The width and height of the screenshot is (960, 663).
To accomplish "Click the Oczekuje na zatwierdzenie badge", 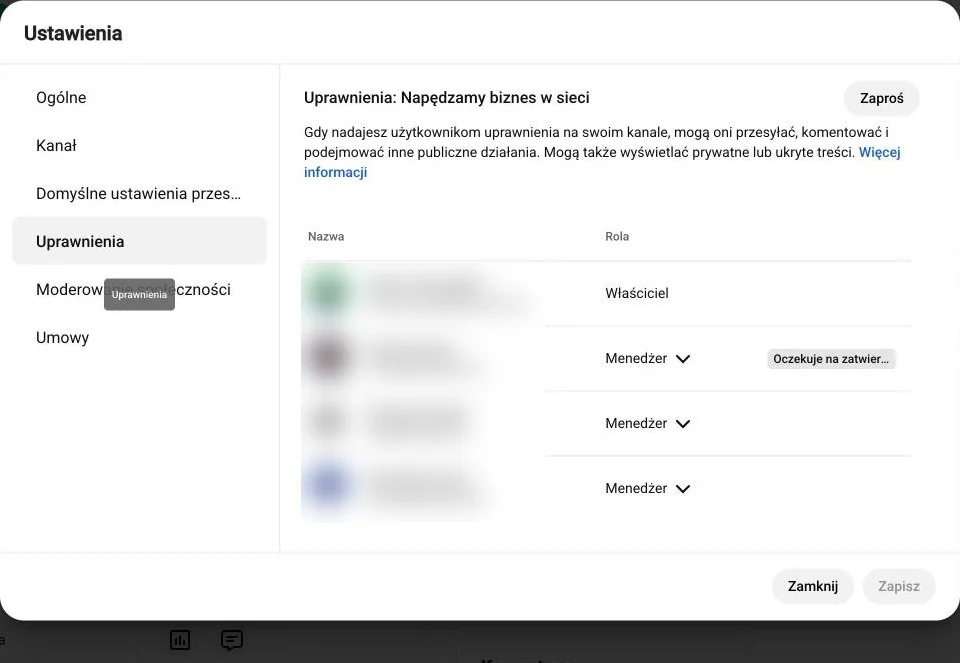I will pyautogui.click(x=831, y=359).
